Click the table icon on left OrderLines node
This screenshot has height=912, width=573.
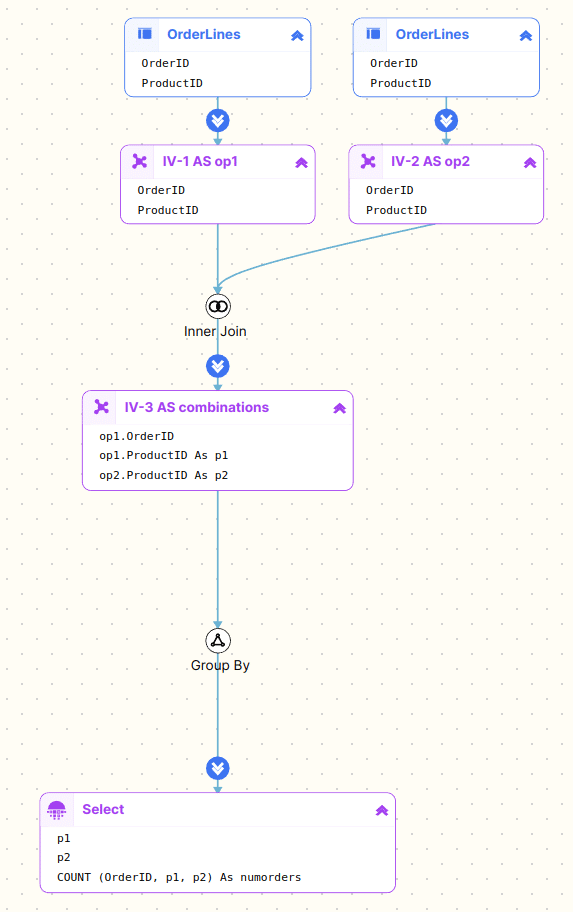[144, 34]
